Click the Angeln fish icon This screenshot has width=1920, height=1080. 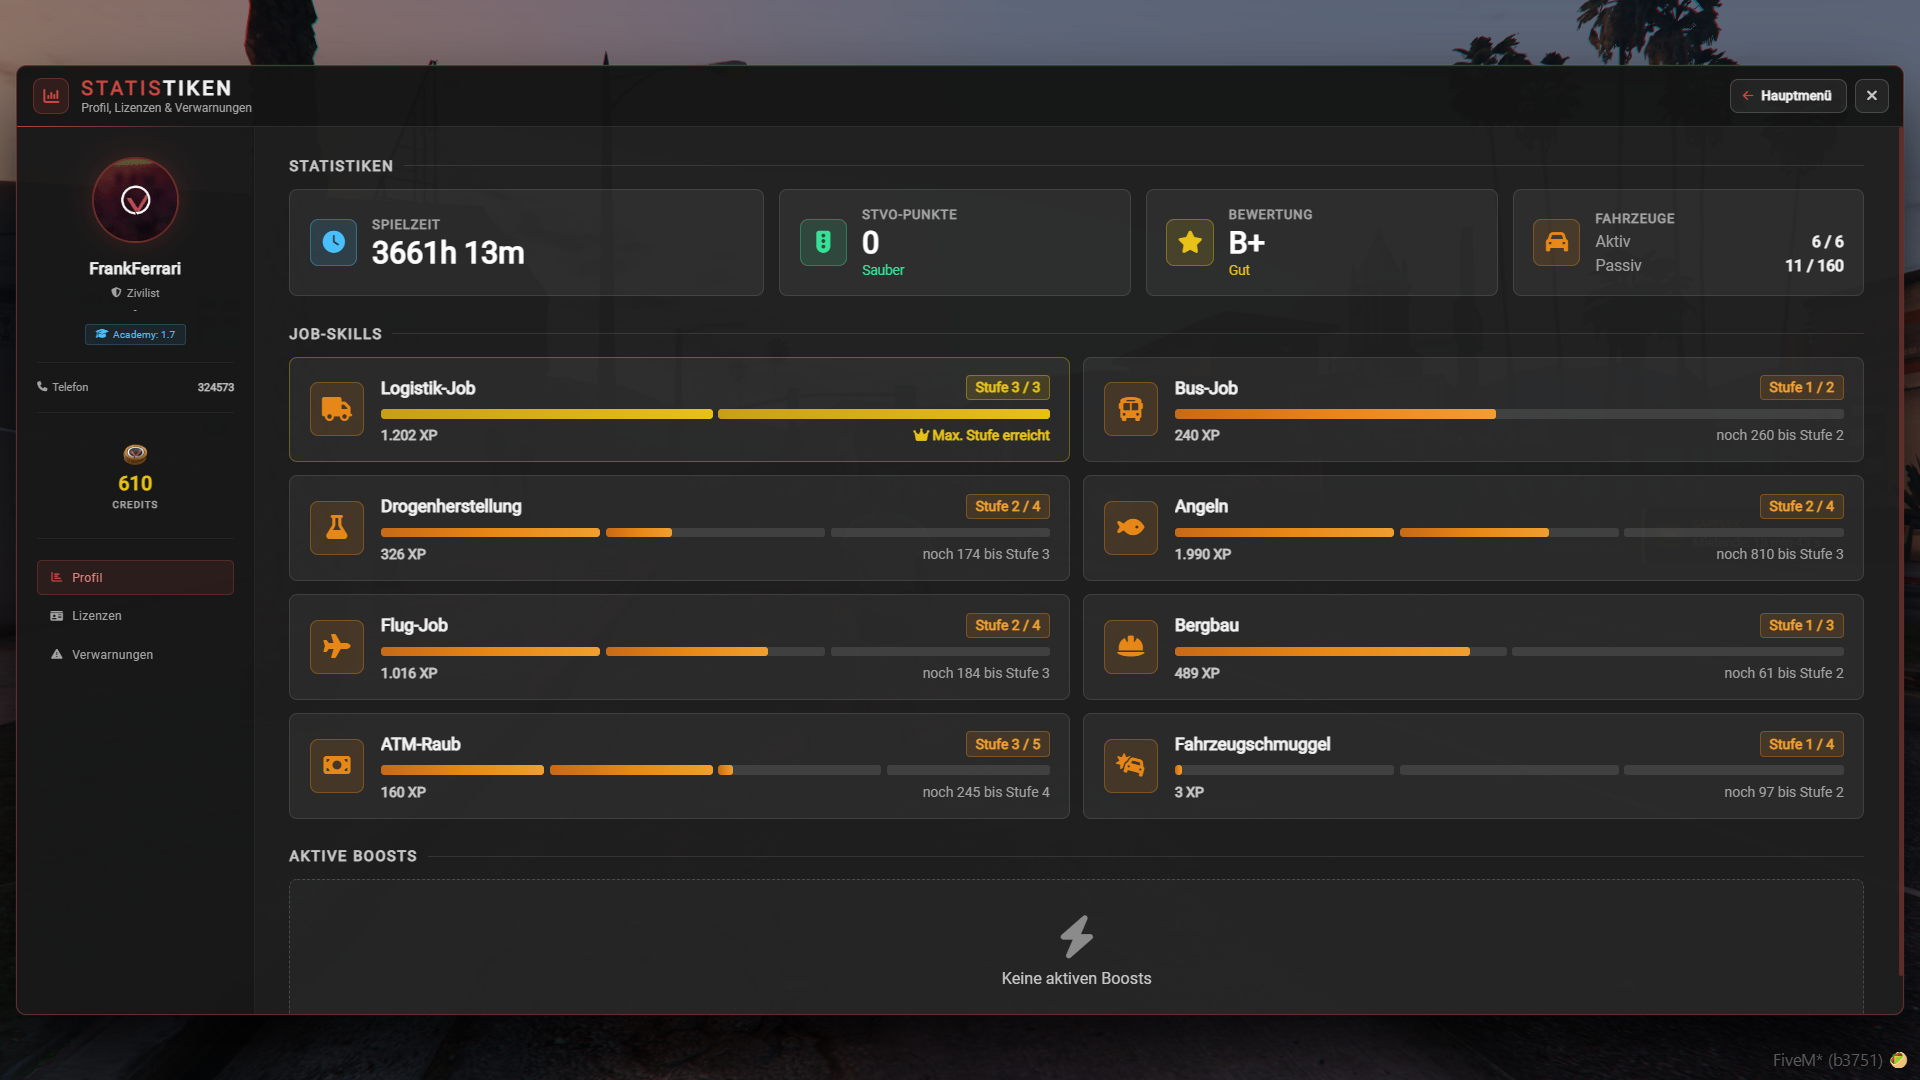1131,528
